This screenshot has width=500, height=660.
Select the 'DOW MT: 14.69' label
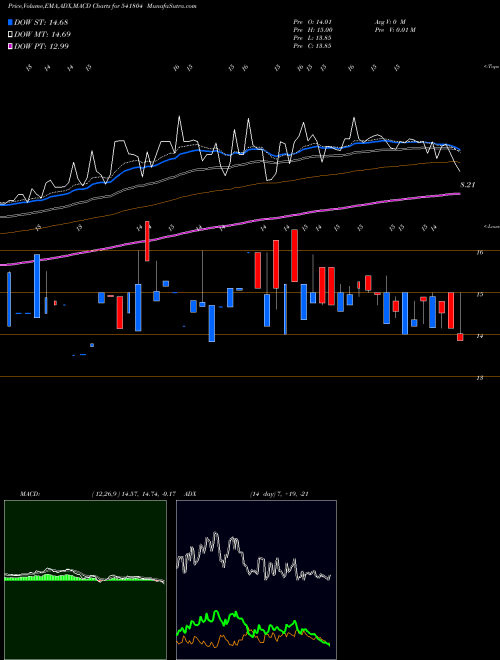tap(42, 35)
